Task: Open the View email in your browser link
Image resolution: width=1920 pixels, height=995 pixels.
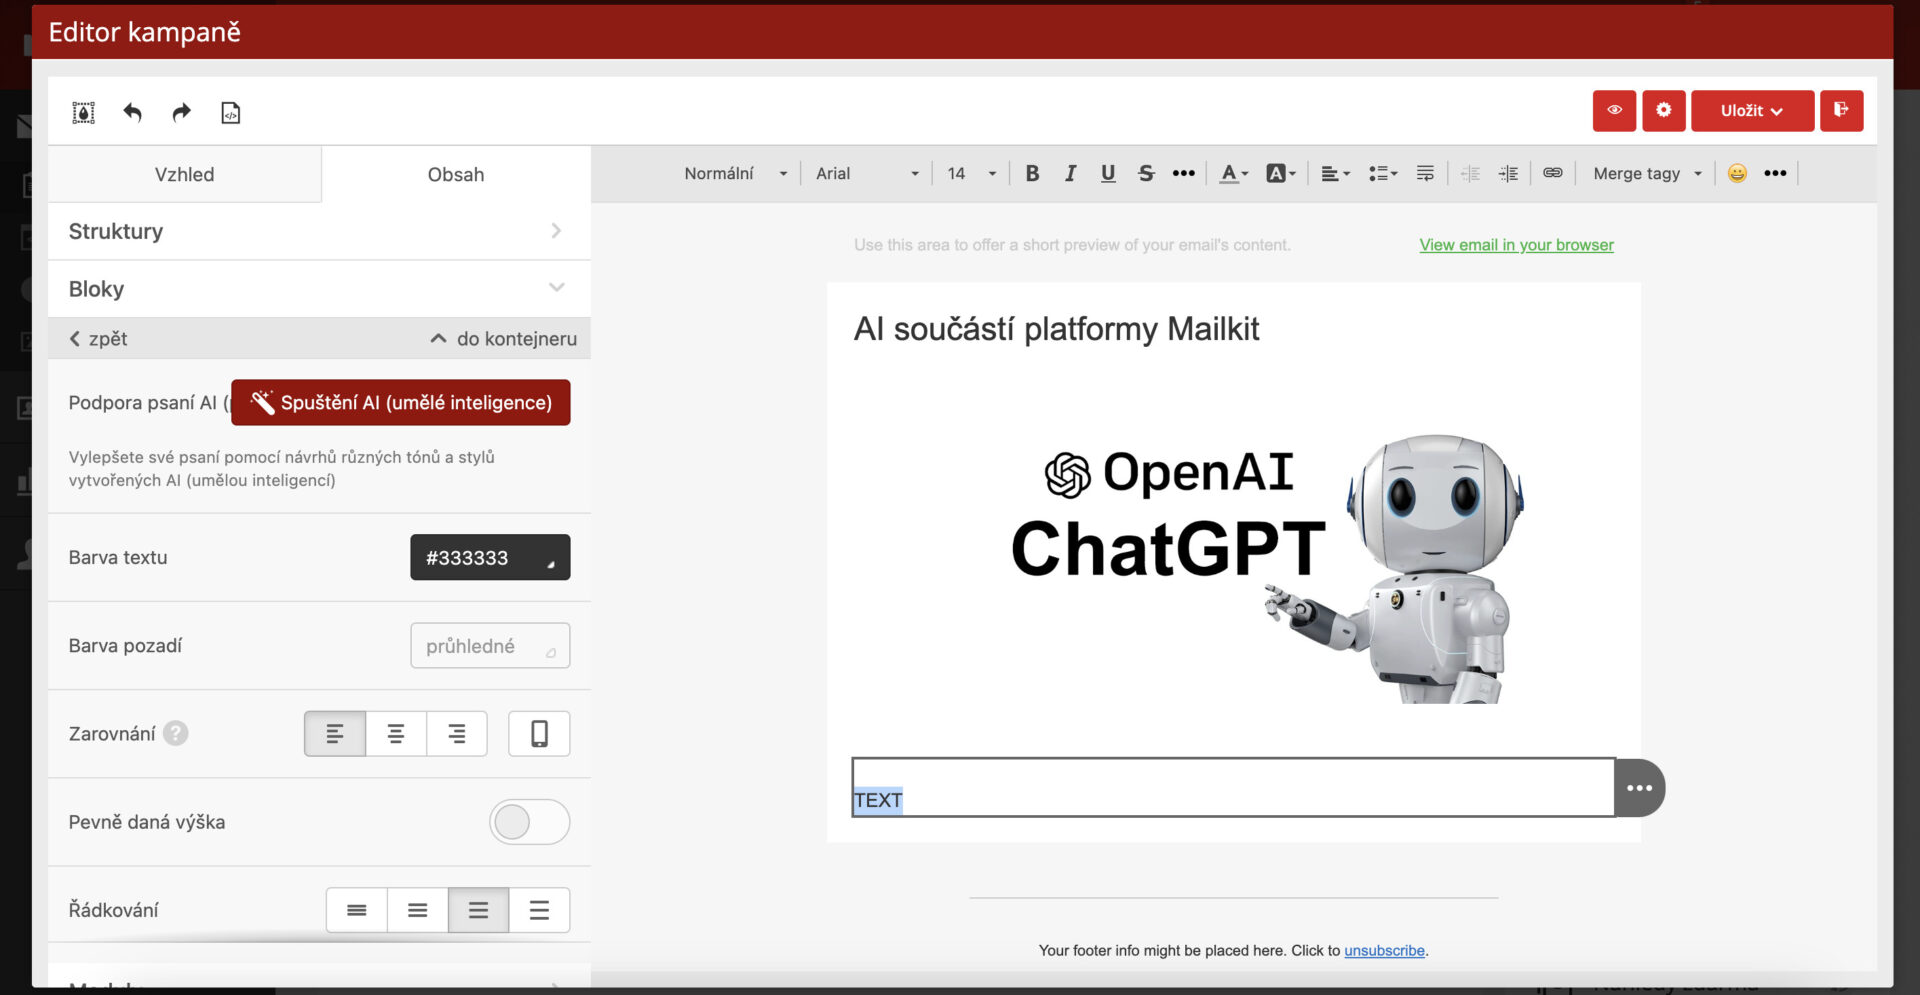Action: point(1516,245)
